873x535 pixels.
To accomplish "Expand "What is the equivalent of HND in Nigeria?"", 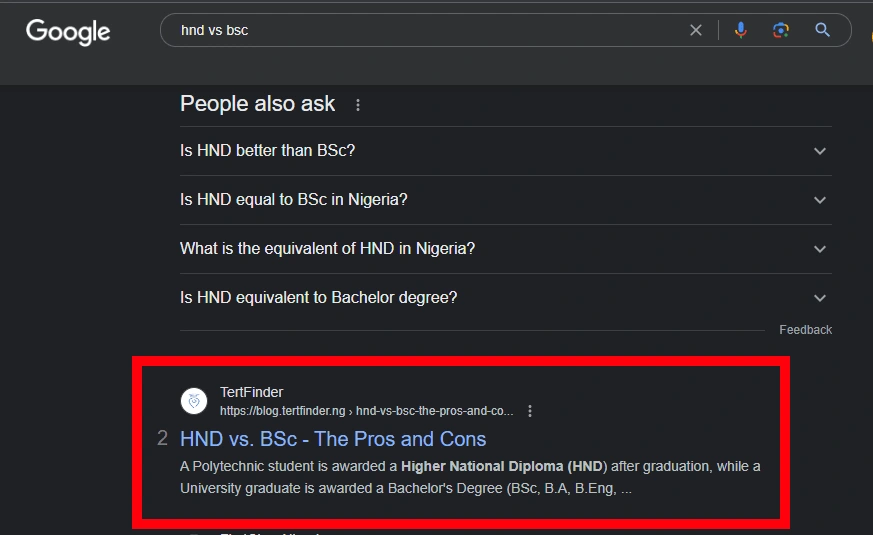I will [327, 249].
